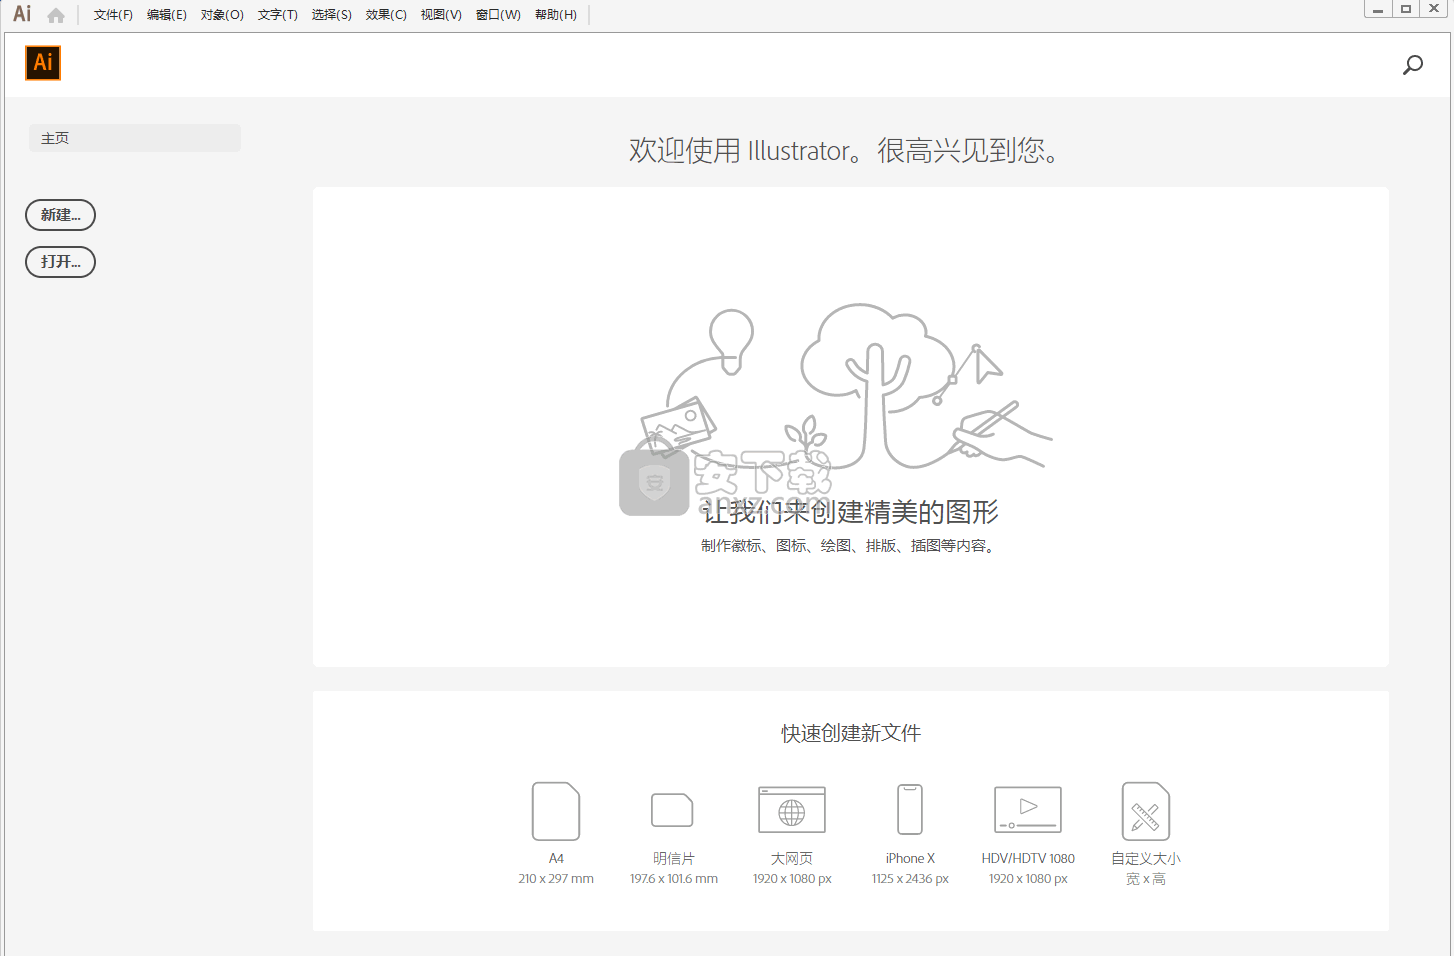This screenshot has height=956, width=1454.
Task: Click the 197.6 x 101.6 mm size text
Action: (674, 879)
